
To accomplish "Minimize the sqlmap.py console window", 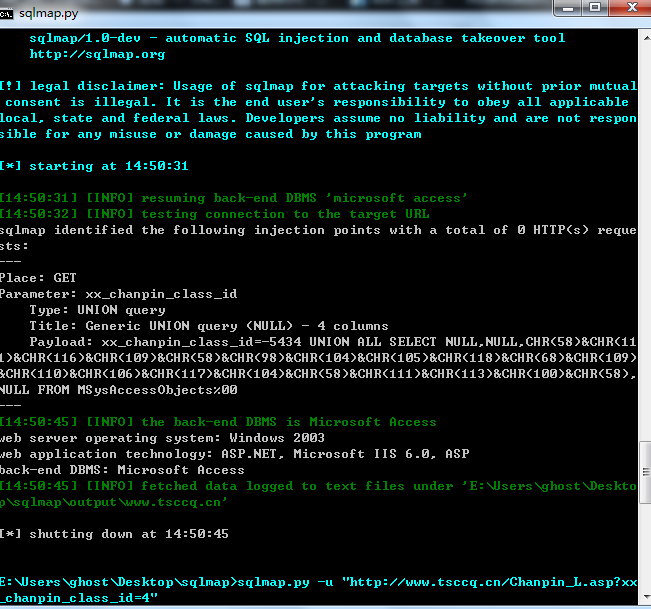I will (568, 8).
